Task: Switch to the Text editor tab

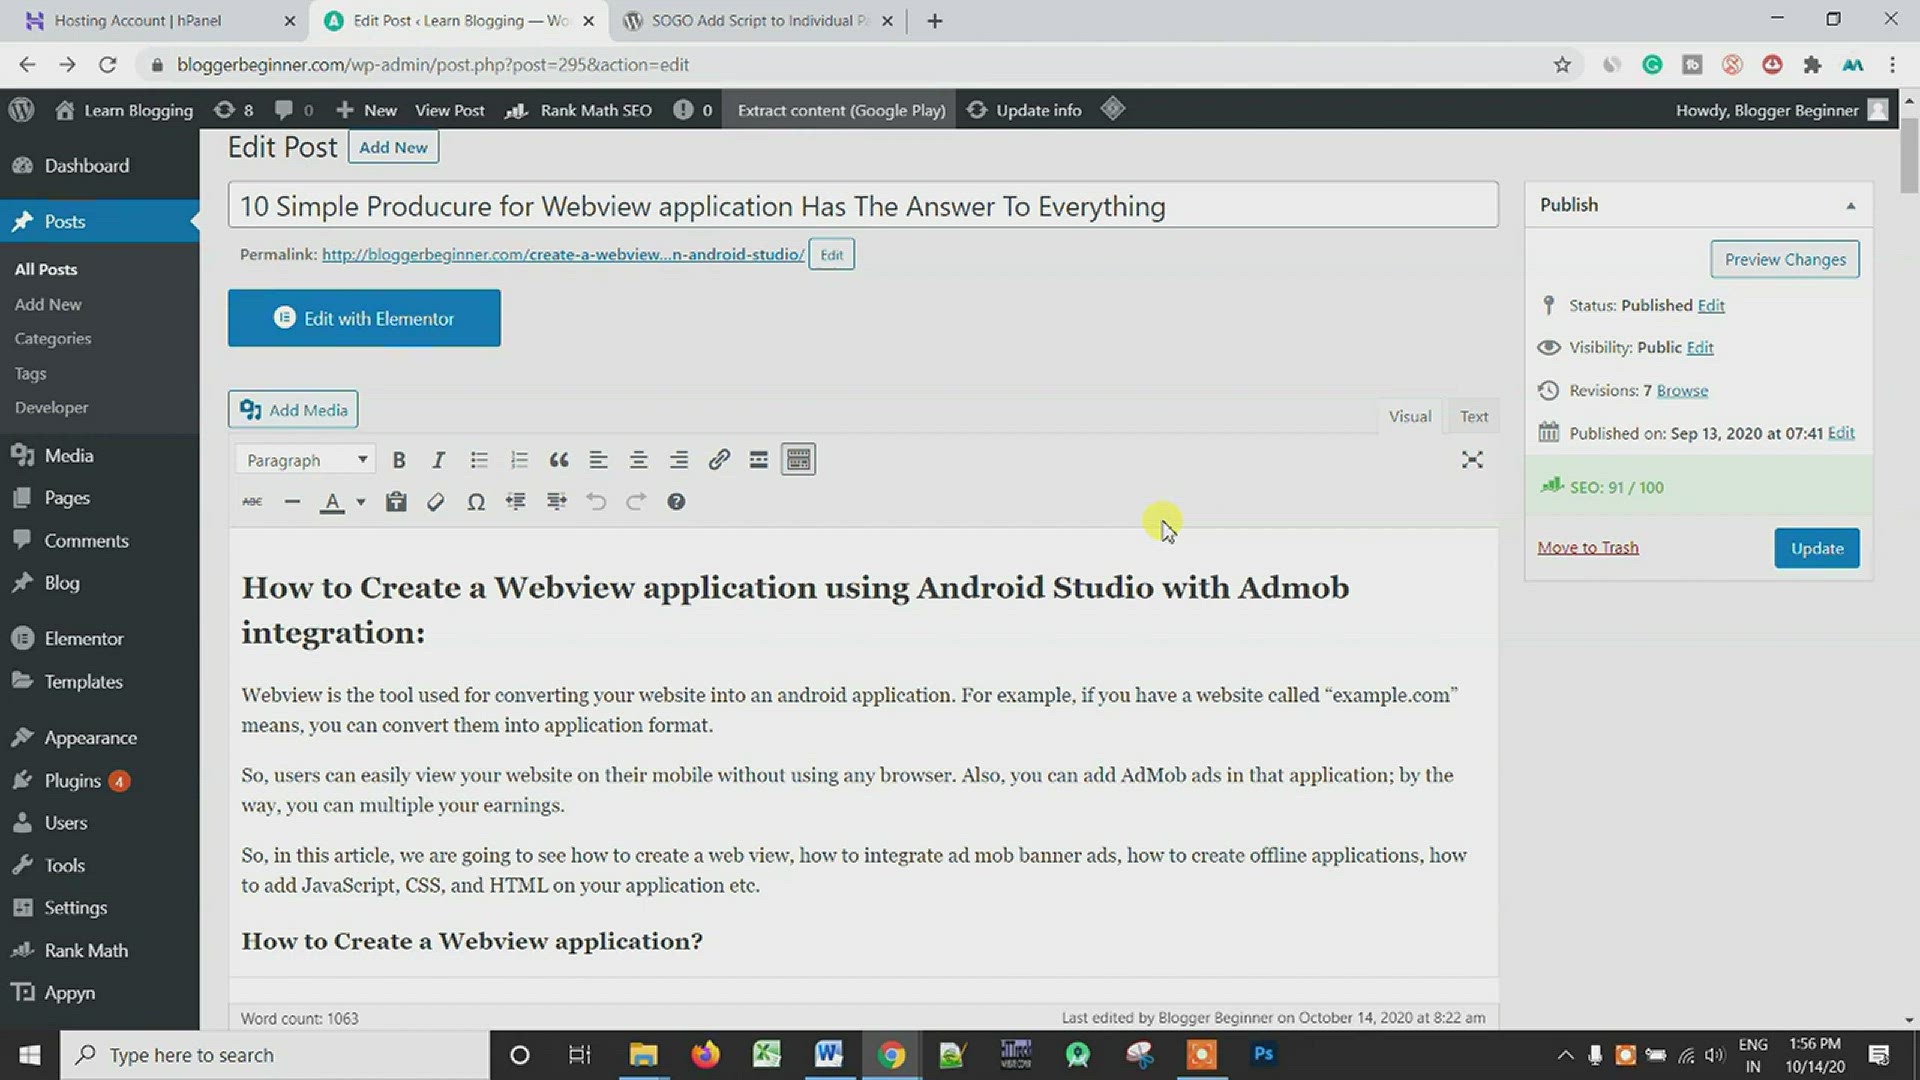Action: click(x=1473, y=416)
